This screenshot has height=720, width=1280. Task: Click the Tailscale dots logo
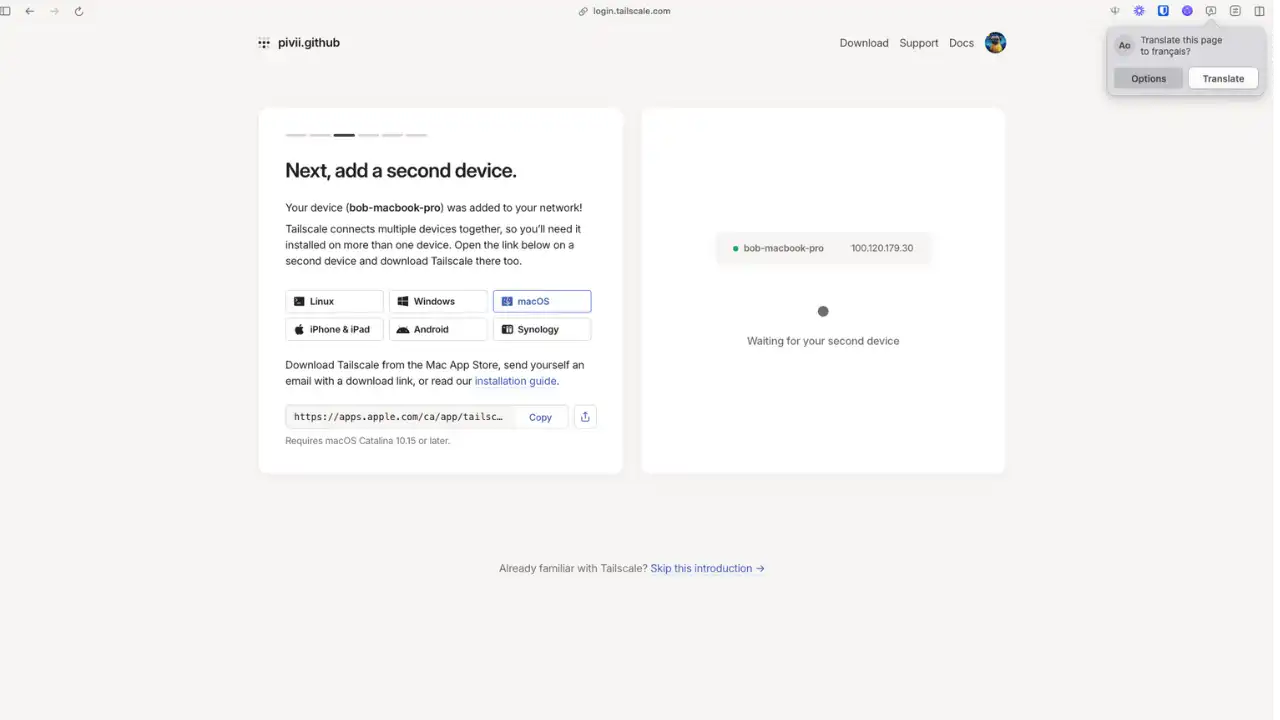pos(264,43)
